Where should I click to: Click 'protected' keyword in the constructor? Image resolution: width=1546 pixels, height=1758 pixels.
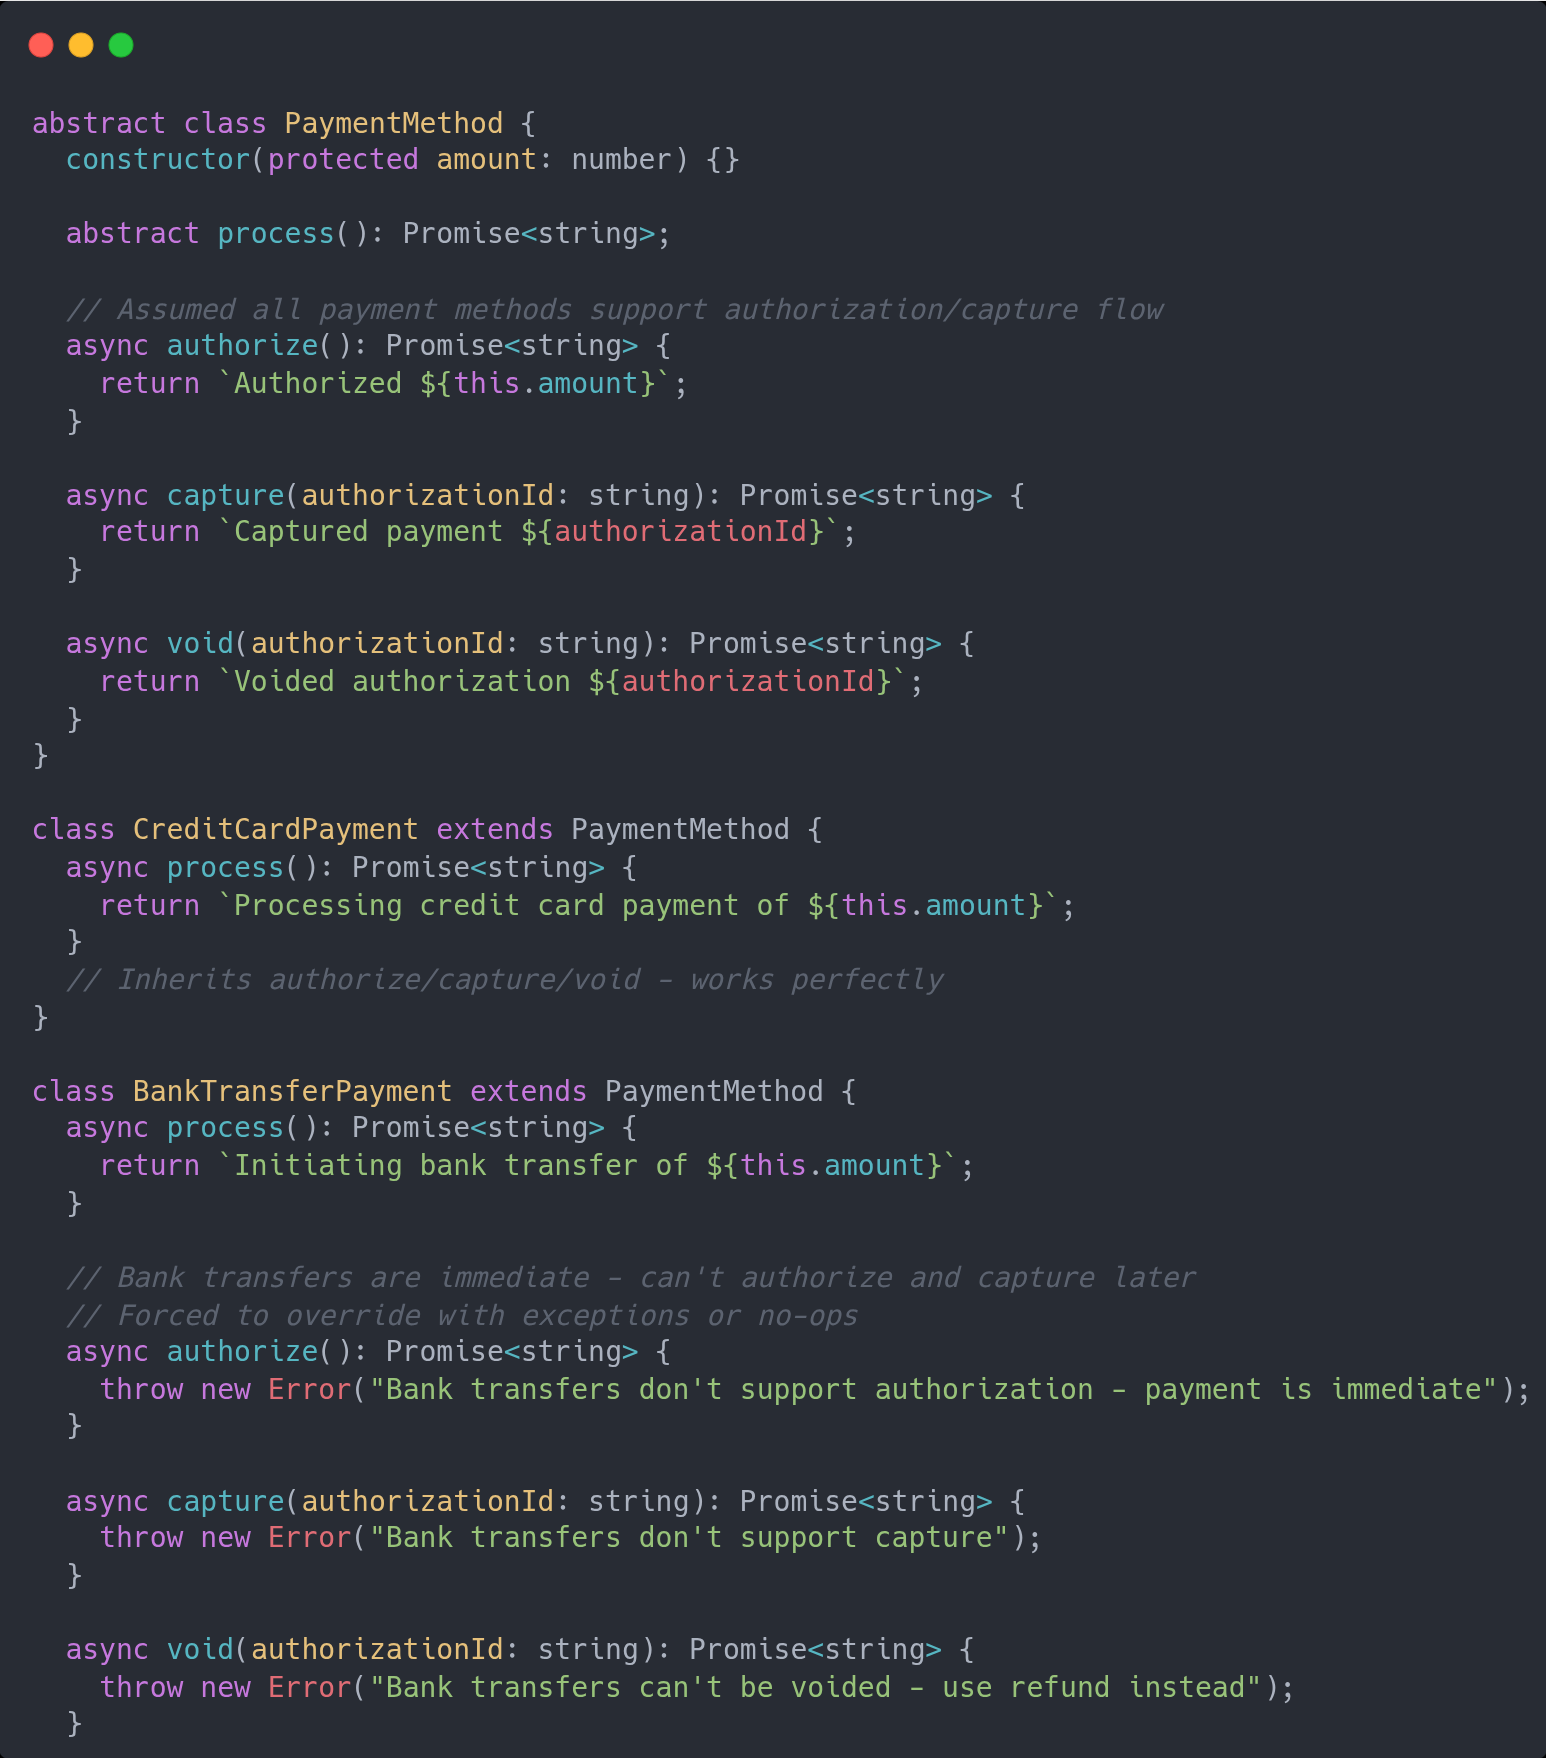343,160
